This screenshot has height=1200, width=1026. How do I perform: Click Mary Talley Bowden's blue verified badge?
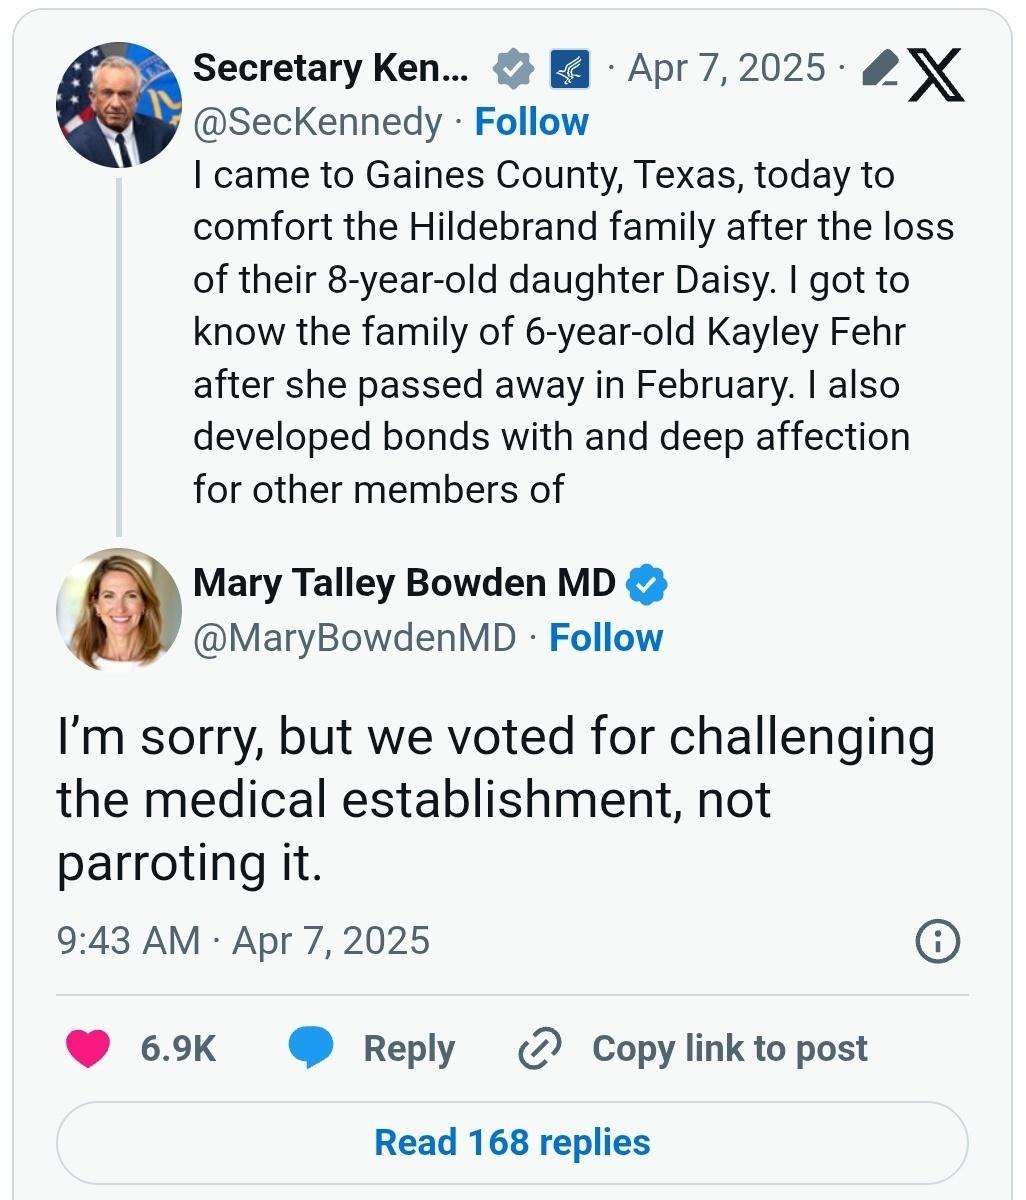[x=647, y=585]
